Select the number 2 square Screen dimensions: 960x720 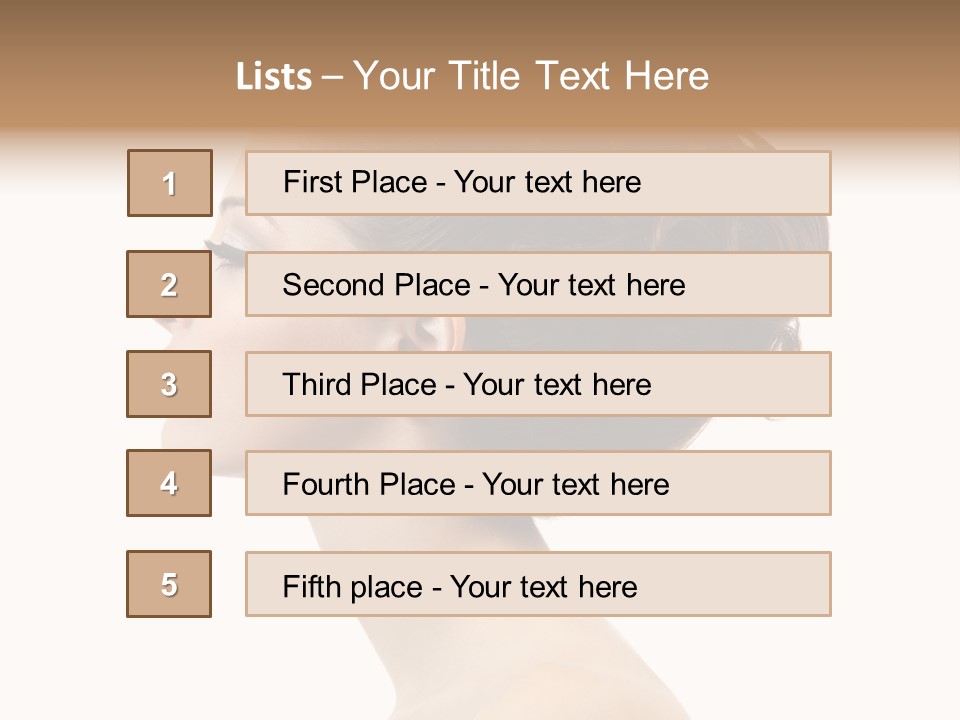point(169,284)
